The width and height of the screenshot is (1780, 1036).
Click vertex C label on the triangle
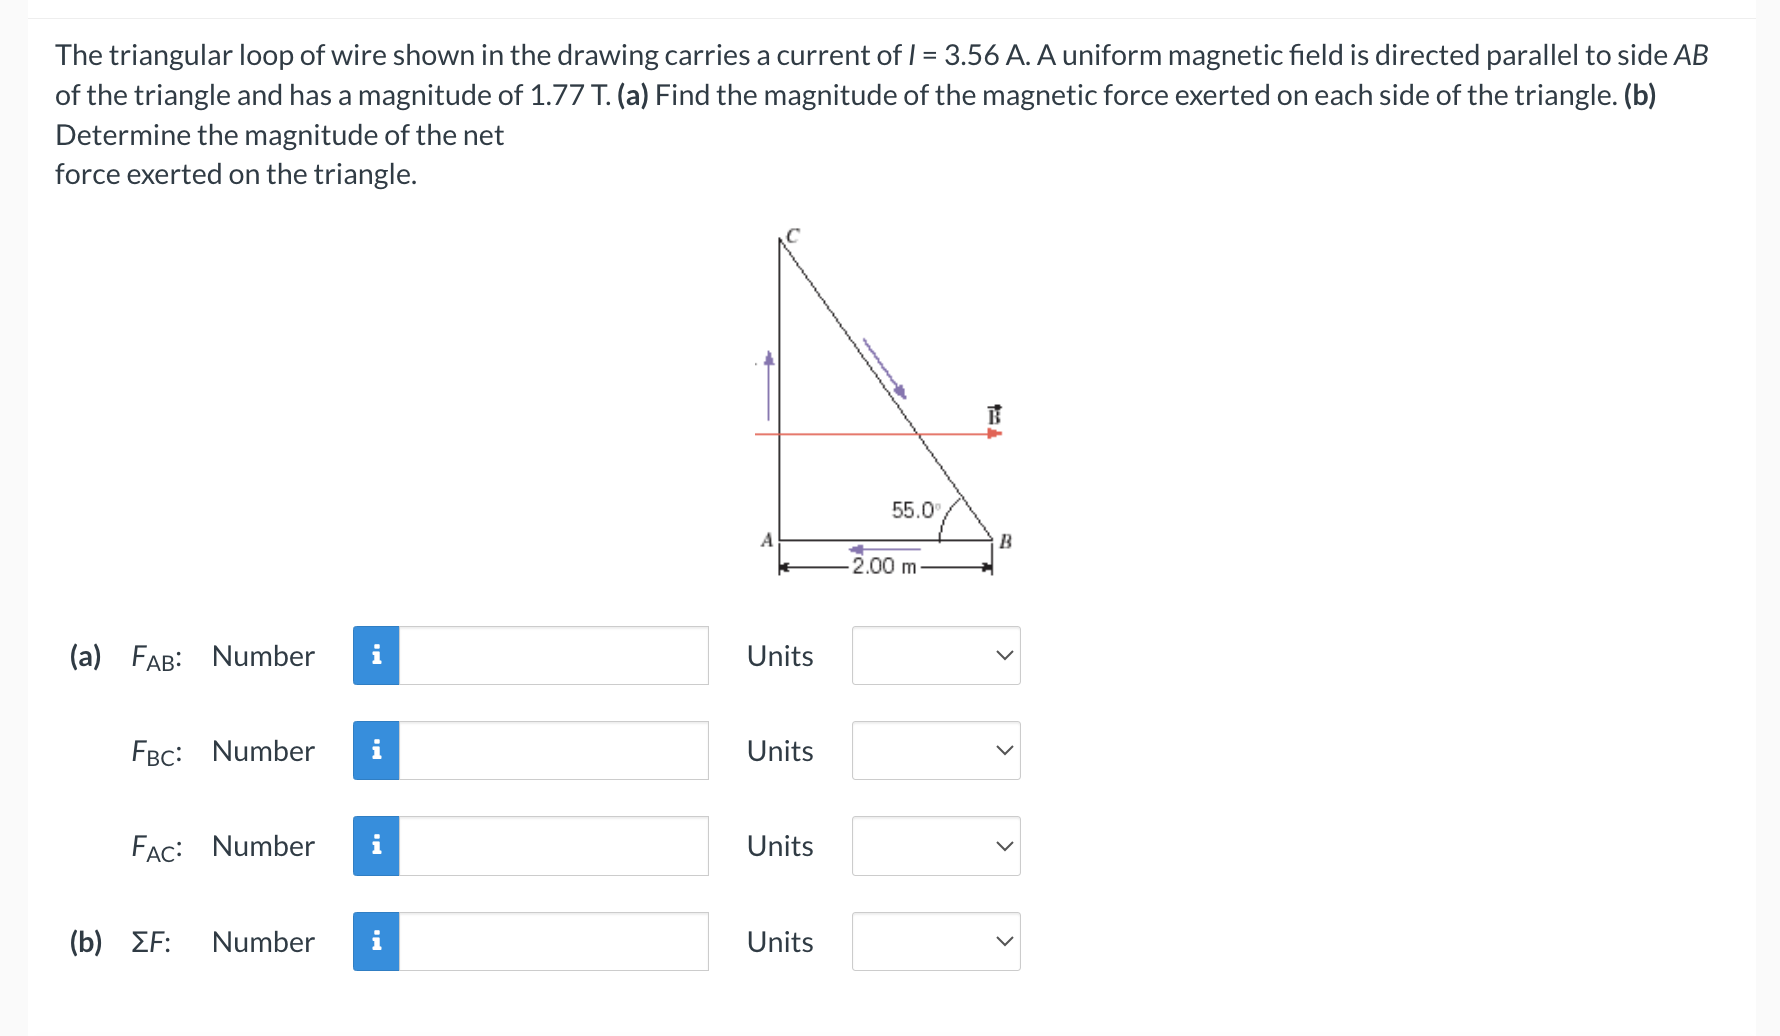tap(793, 236)
